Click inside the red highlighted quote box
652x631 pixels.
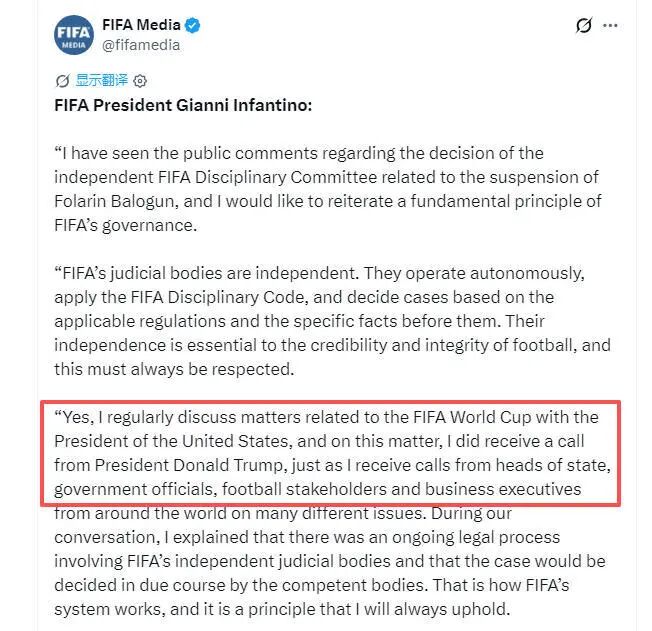331,453
